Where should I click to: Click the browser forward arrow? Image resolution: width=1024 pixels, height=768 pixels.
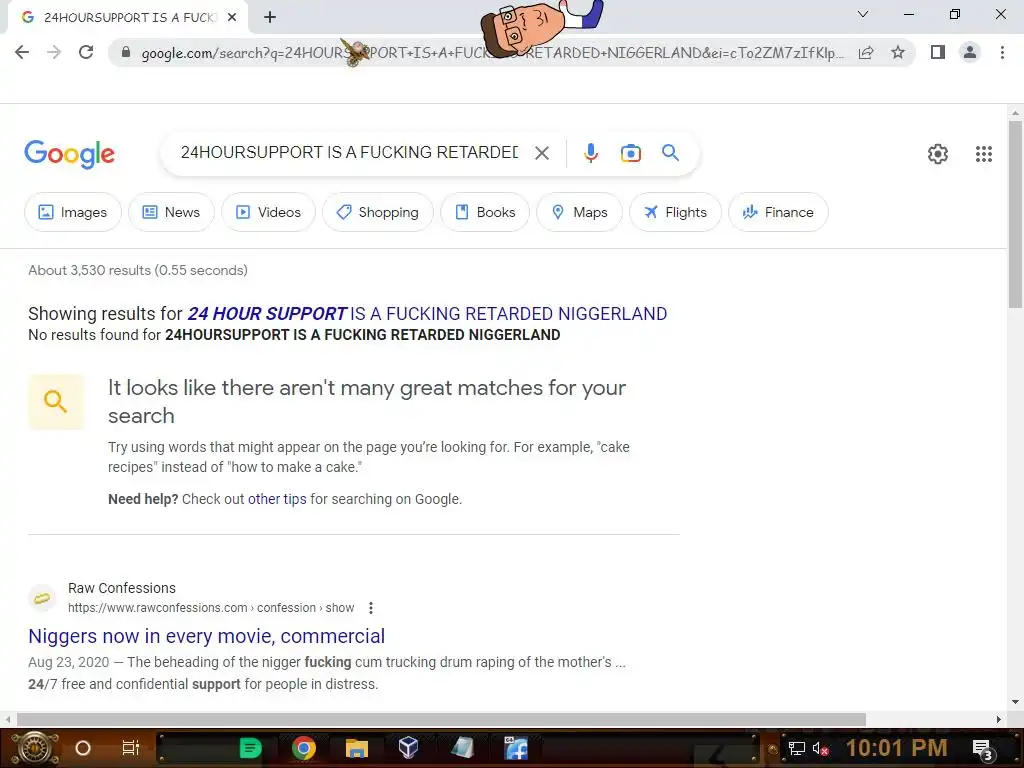54,52
